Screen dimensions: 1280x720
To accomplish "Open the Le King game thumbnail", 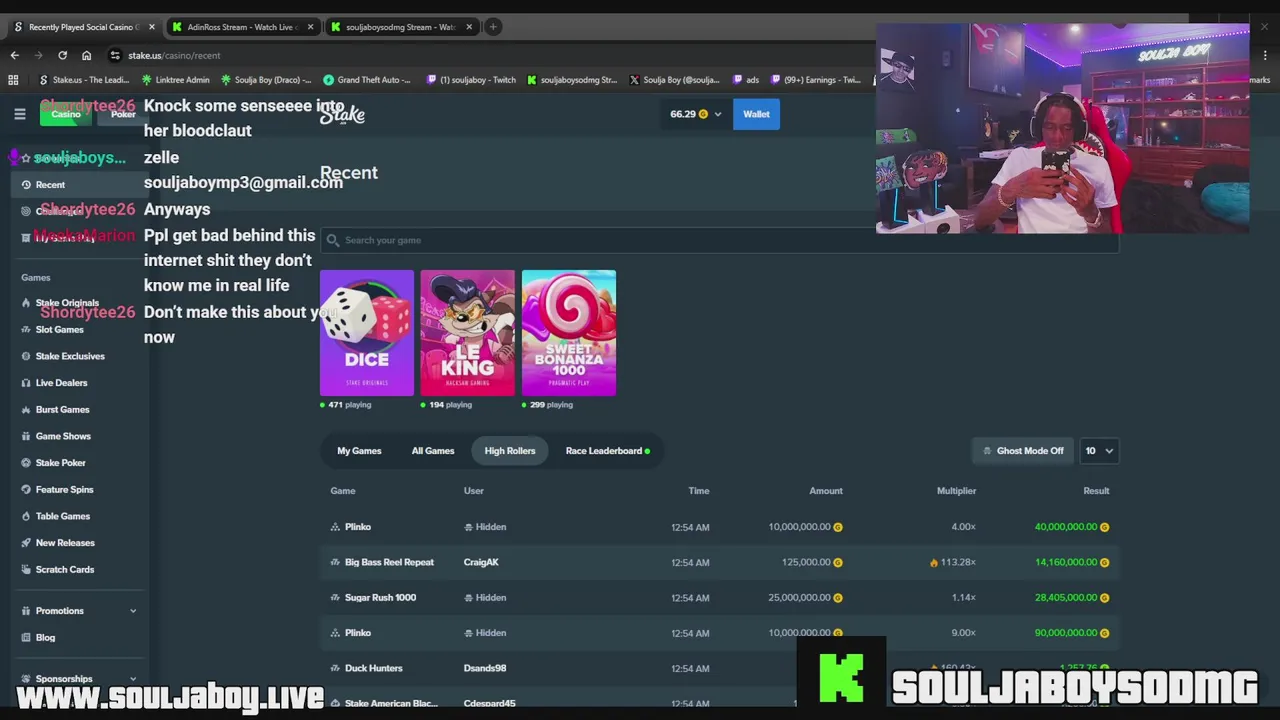I will pos(467,333).
